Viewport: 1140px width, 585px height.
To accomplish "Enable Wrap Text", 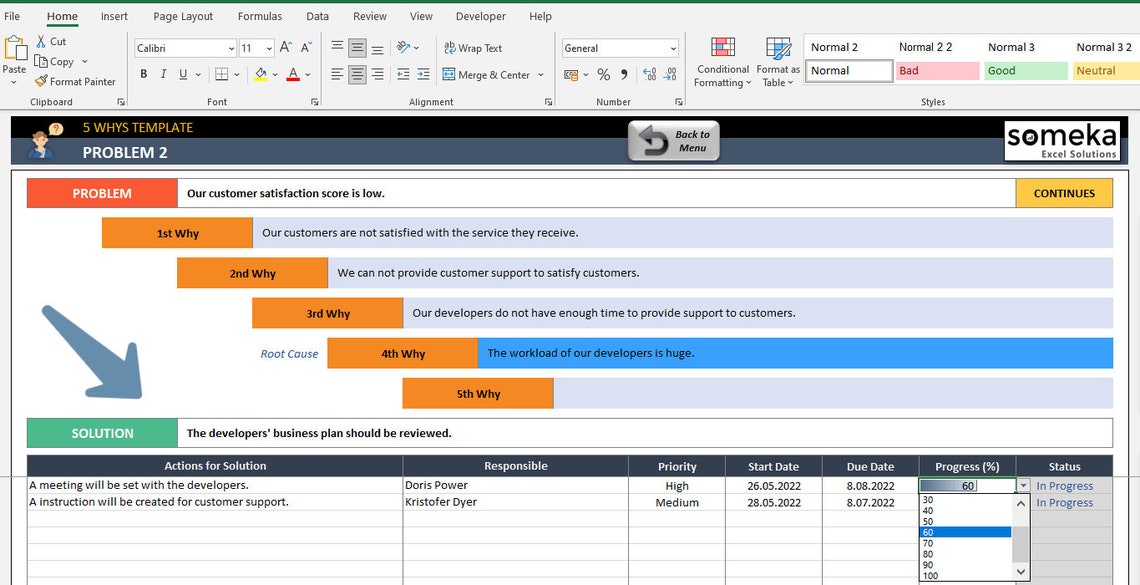I will (x=471, y=47).
